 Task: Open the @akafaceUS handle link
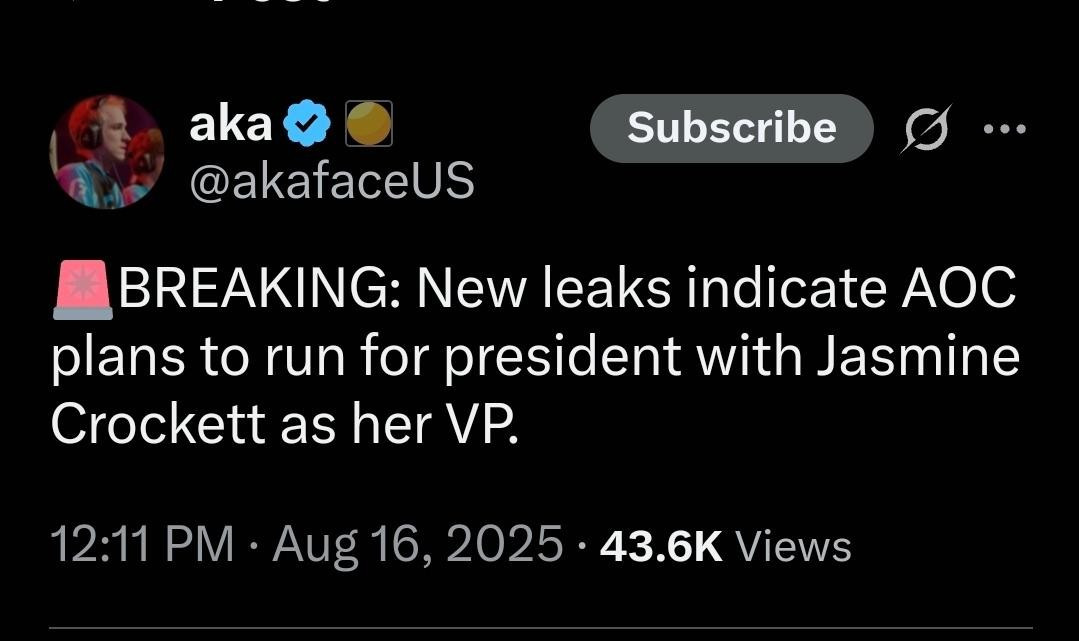tap(331, 181)
